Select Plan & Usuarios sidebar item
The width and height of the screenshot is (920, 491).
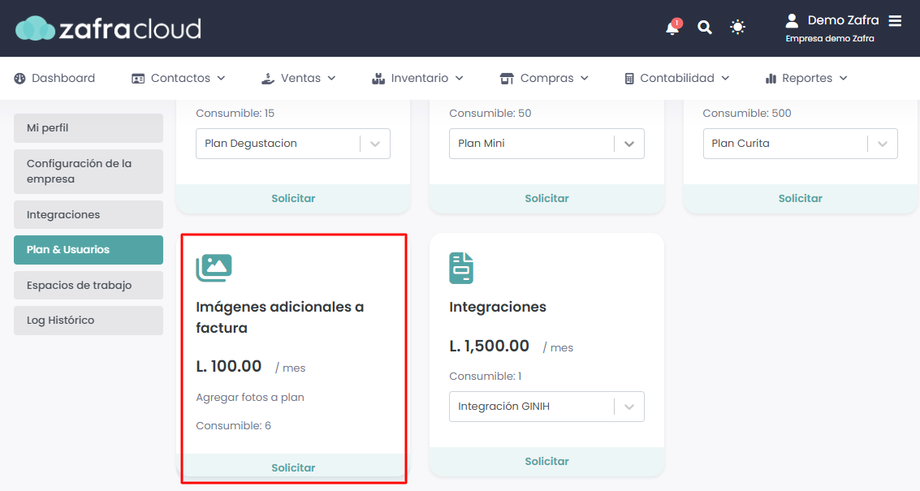pyautogui.click(x=89, y=250)
